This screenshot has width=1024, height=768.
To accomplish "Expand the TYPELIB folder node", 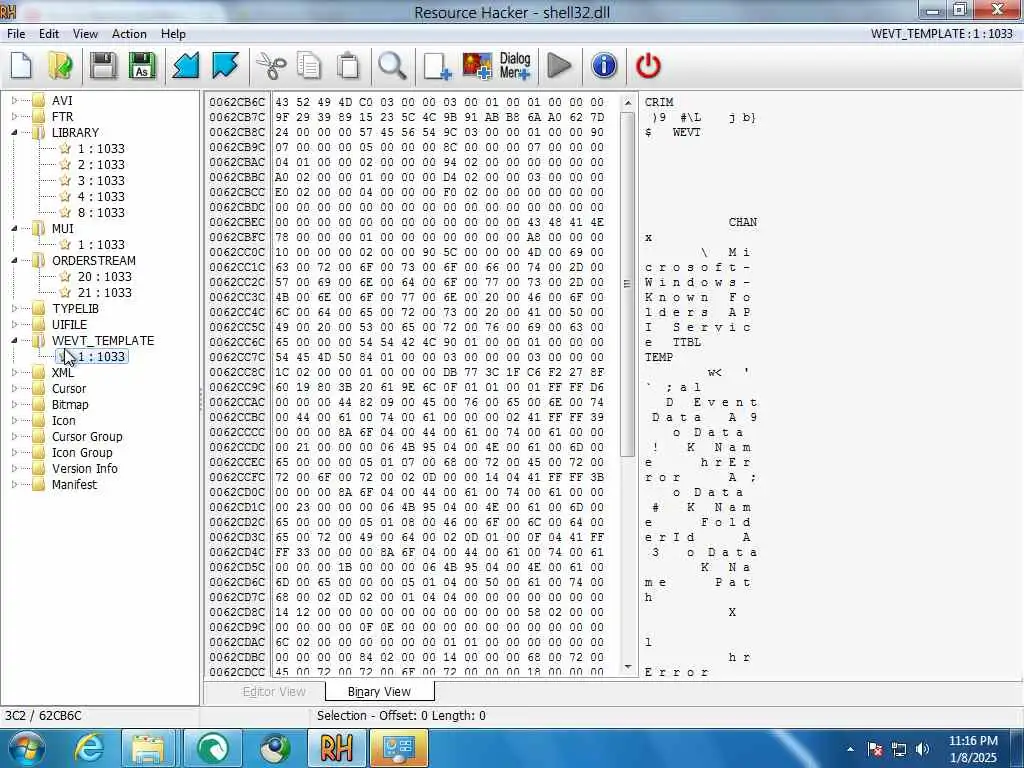I will pyautogui.click(x=14, y=308).
